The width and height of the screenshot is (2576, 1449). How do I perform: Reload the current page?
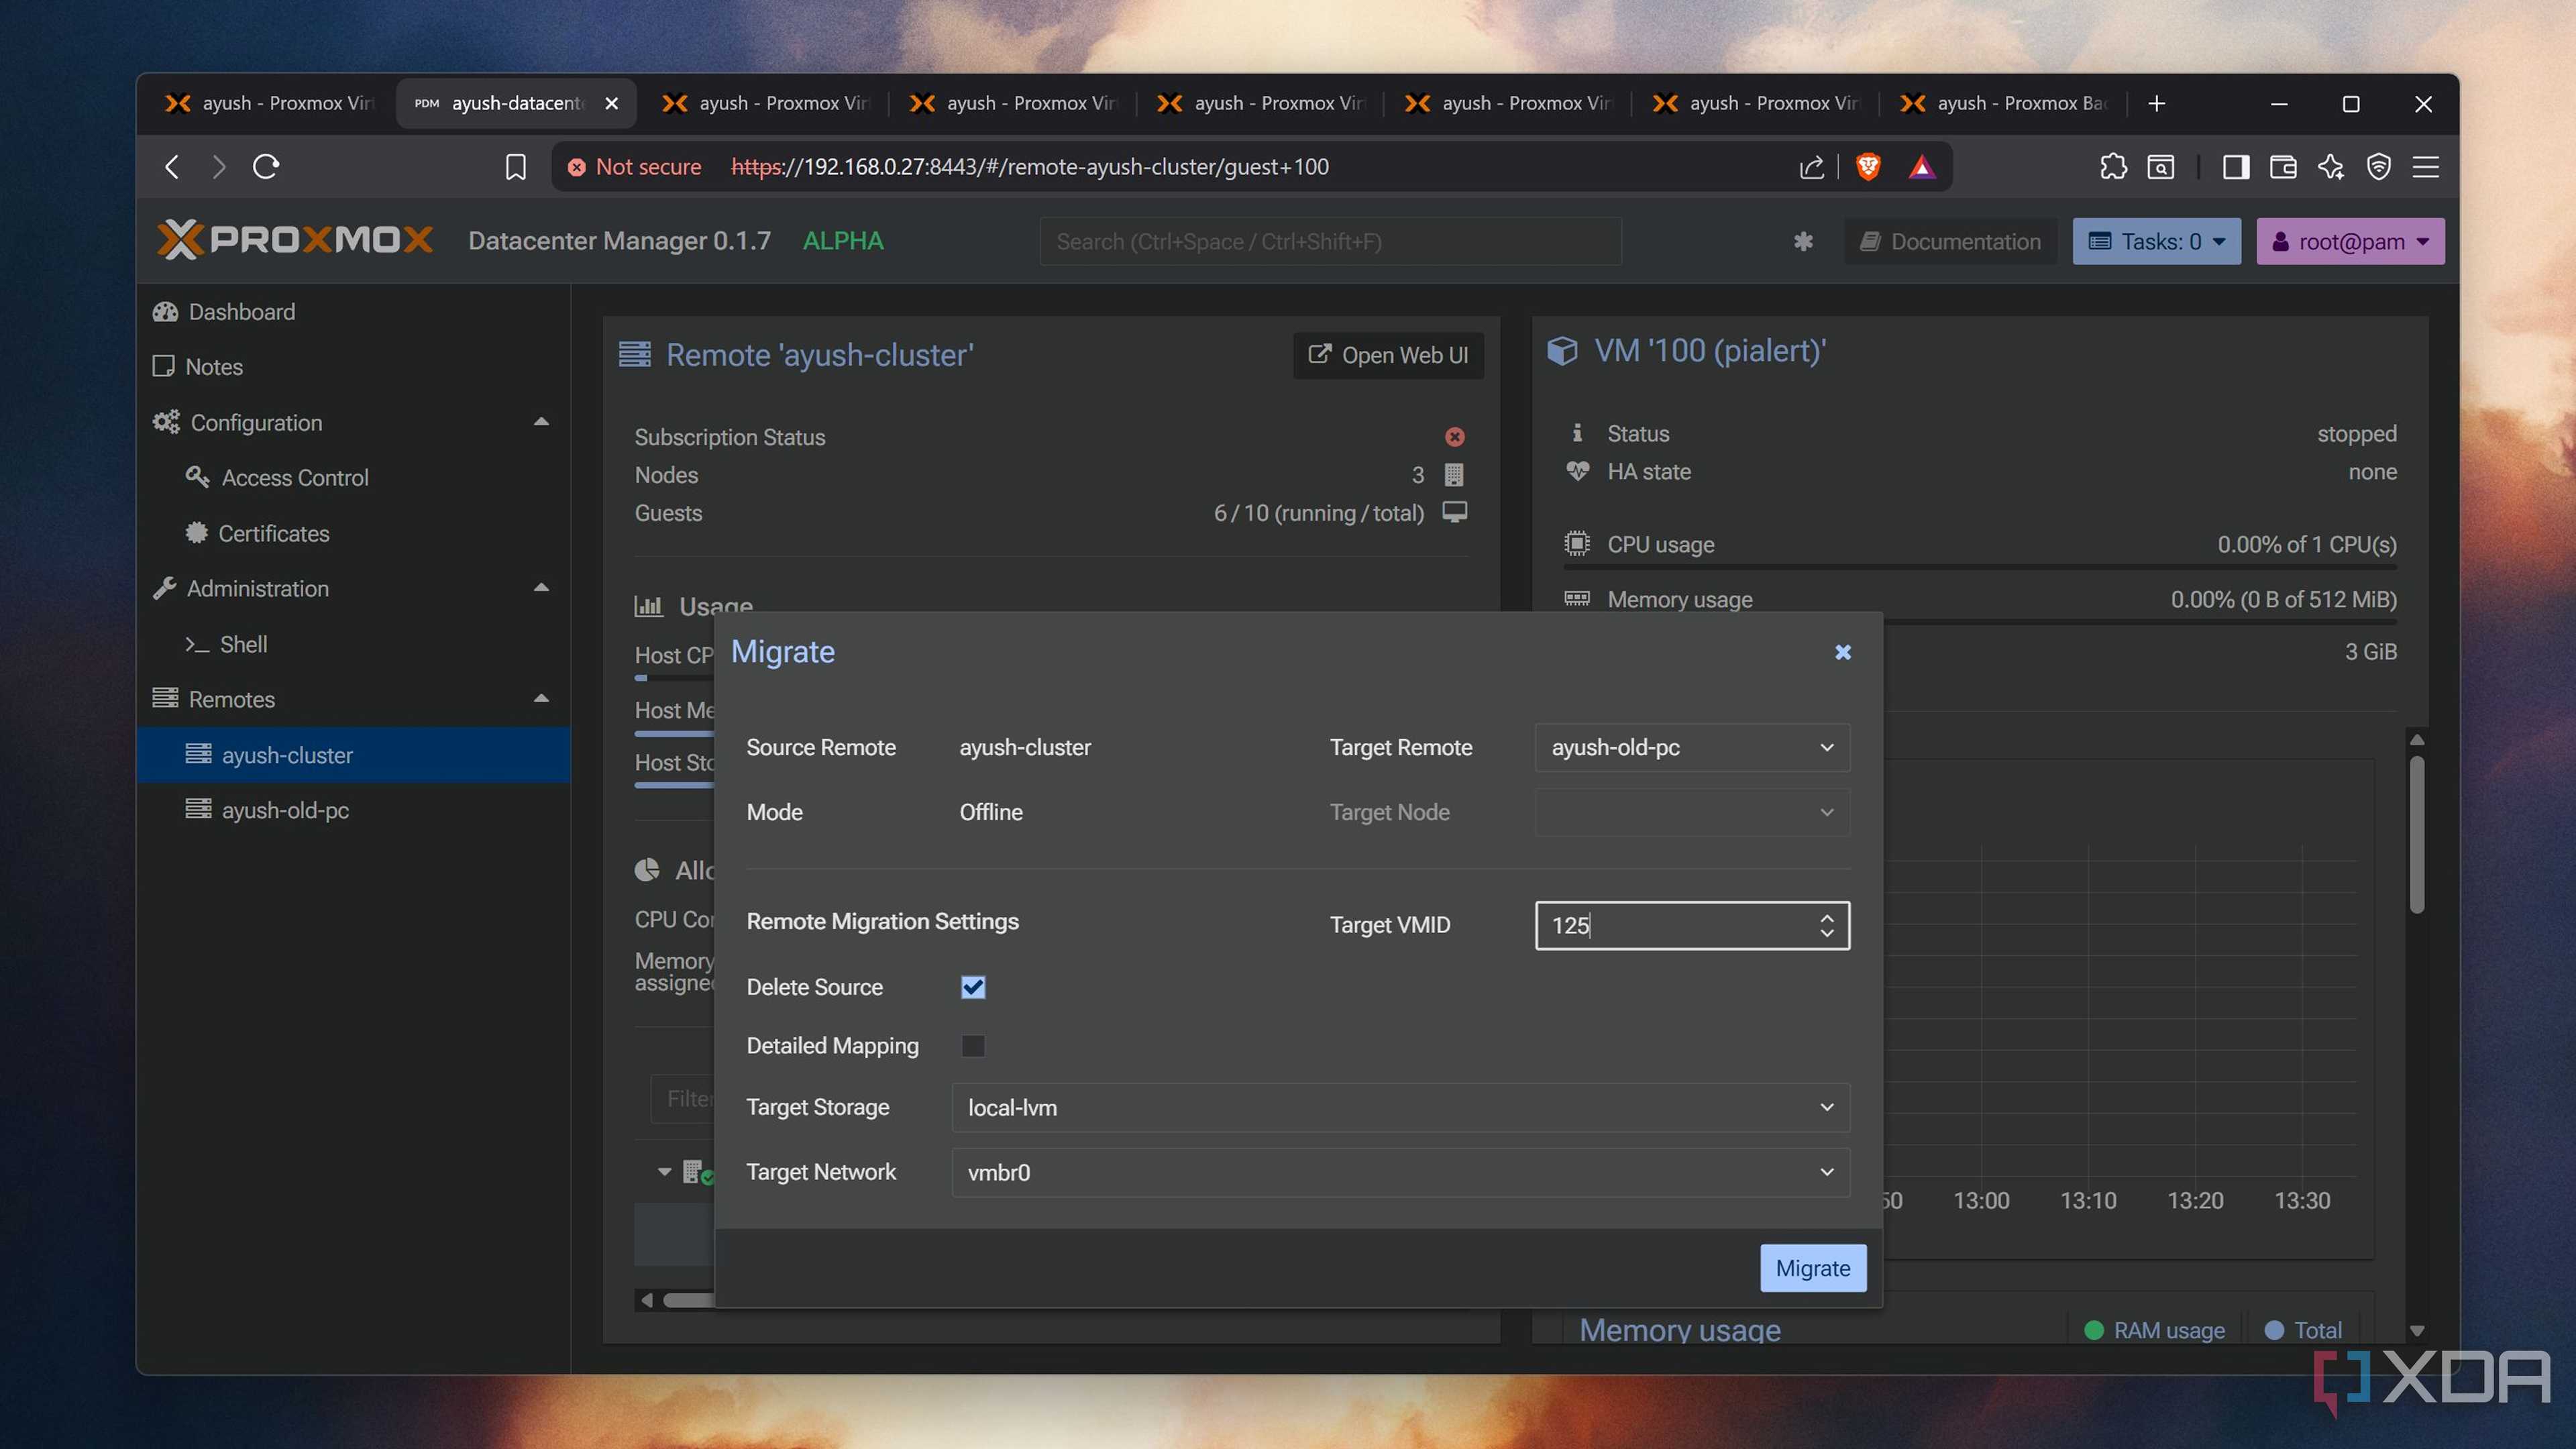click(266, 166)
